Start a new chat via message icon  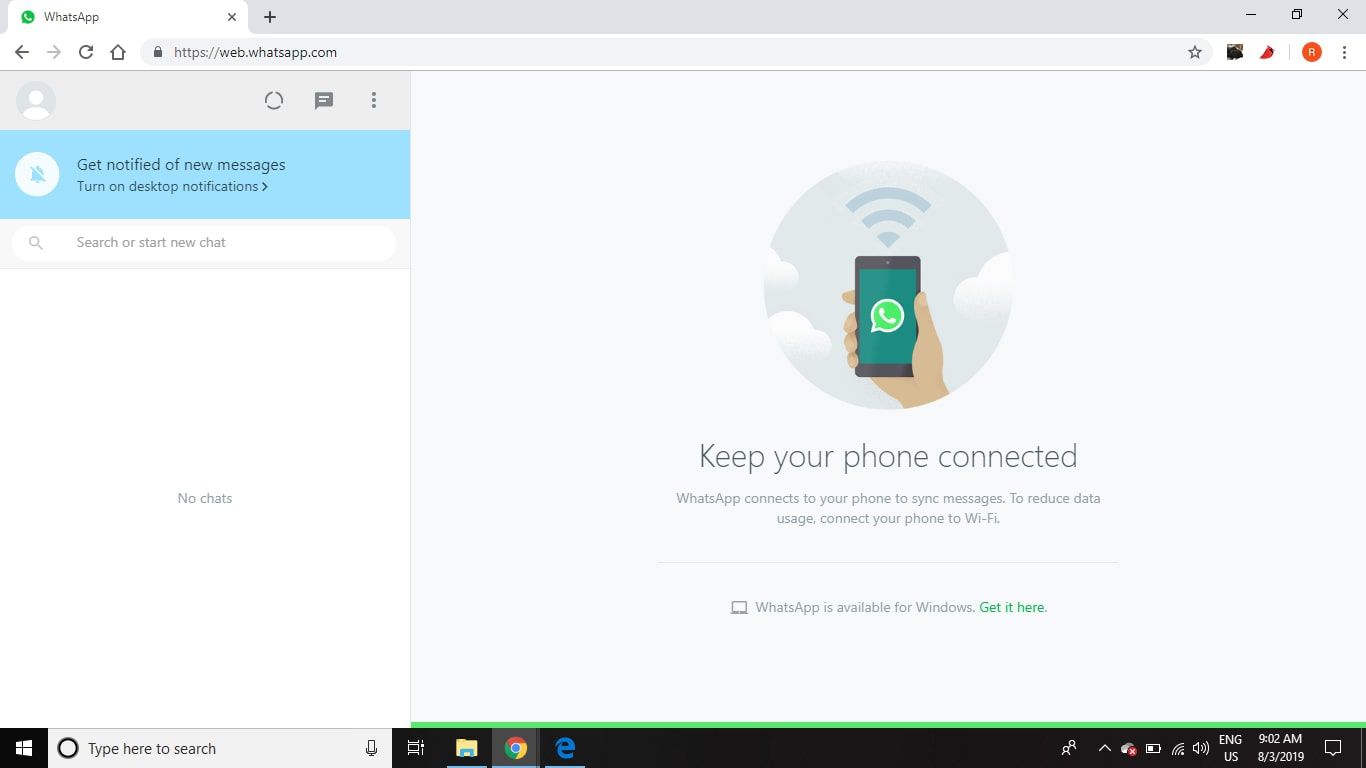point(324,100)
